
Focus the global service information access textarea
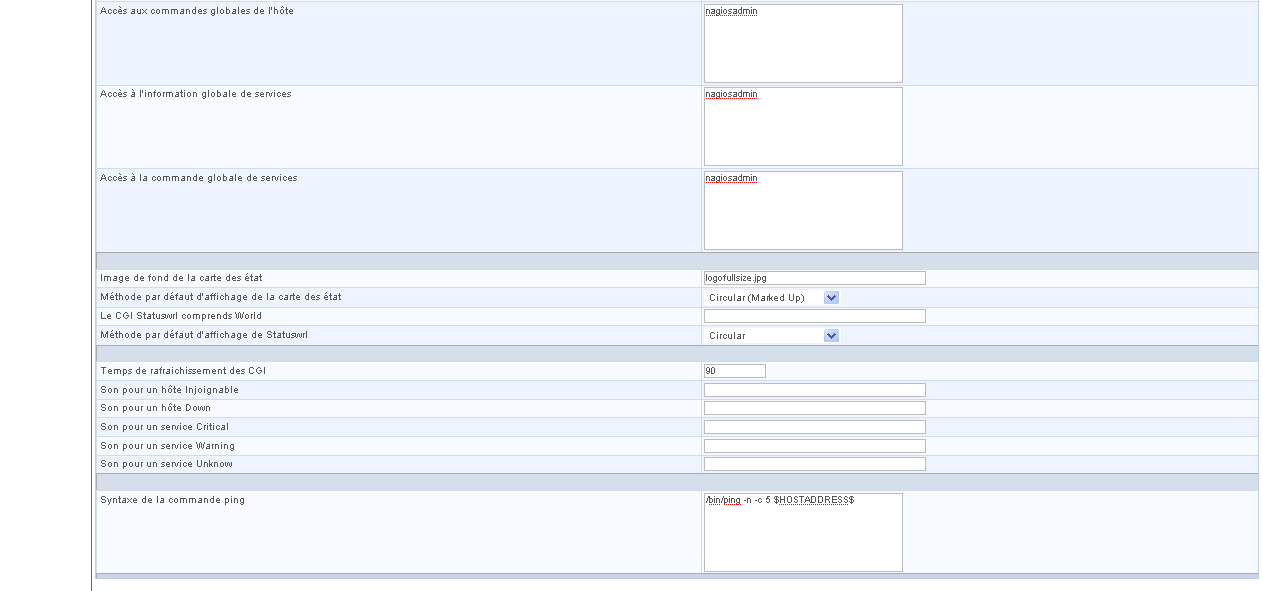click(x=802, y=127)
